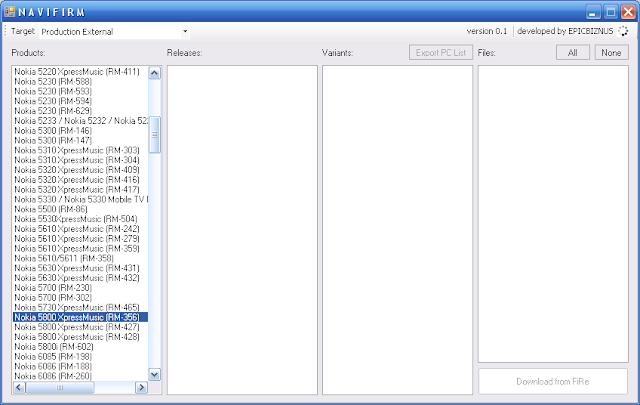Select Nokia 5230 (RM-588)
This screenshot has width=640, height=405.
[x=80, y=82]
